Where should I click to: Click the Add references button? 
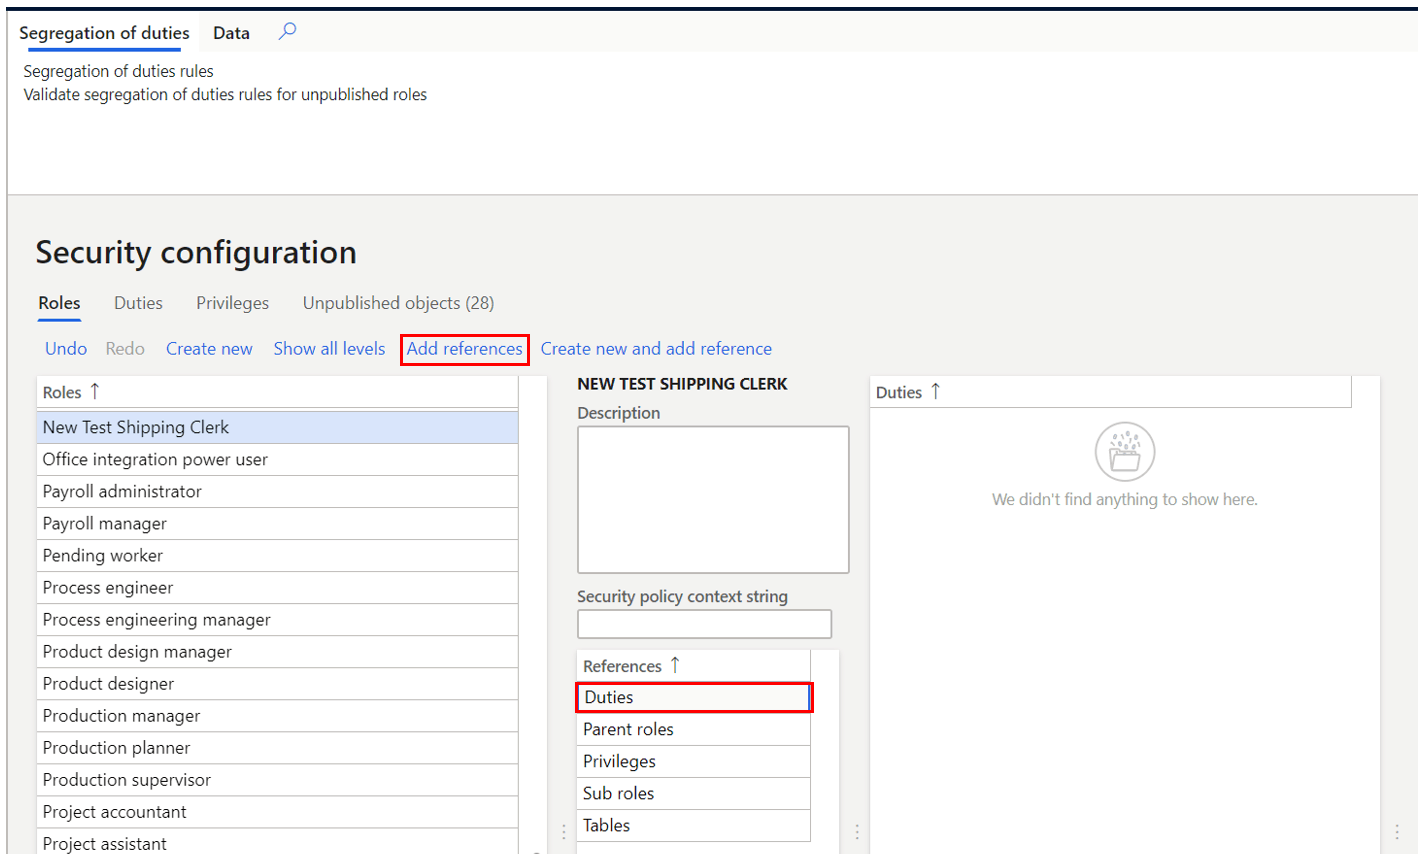tap(464, 348)
